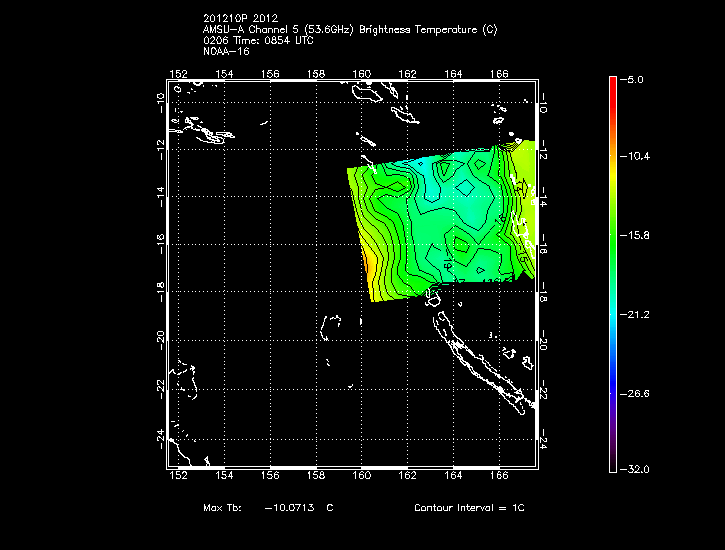
Task: Select the -15.8 colorbar tick label
Action: pyautogui.click(x=634, y=235)
